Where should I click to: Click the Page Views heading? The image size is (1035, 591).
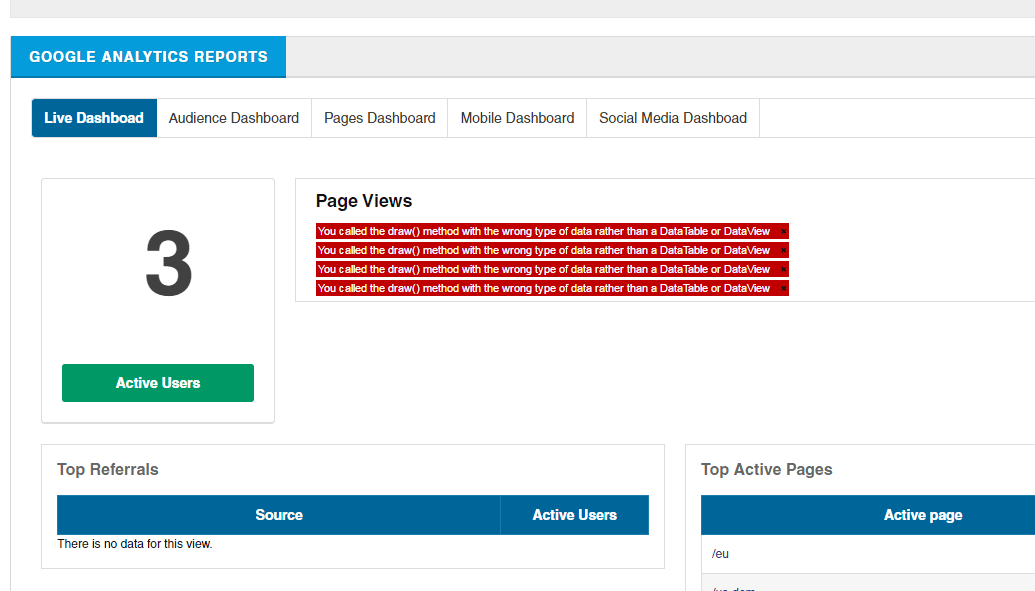364,201
